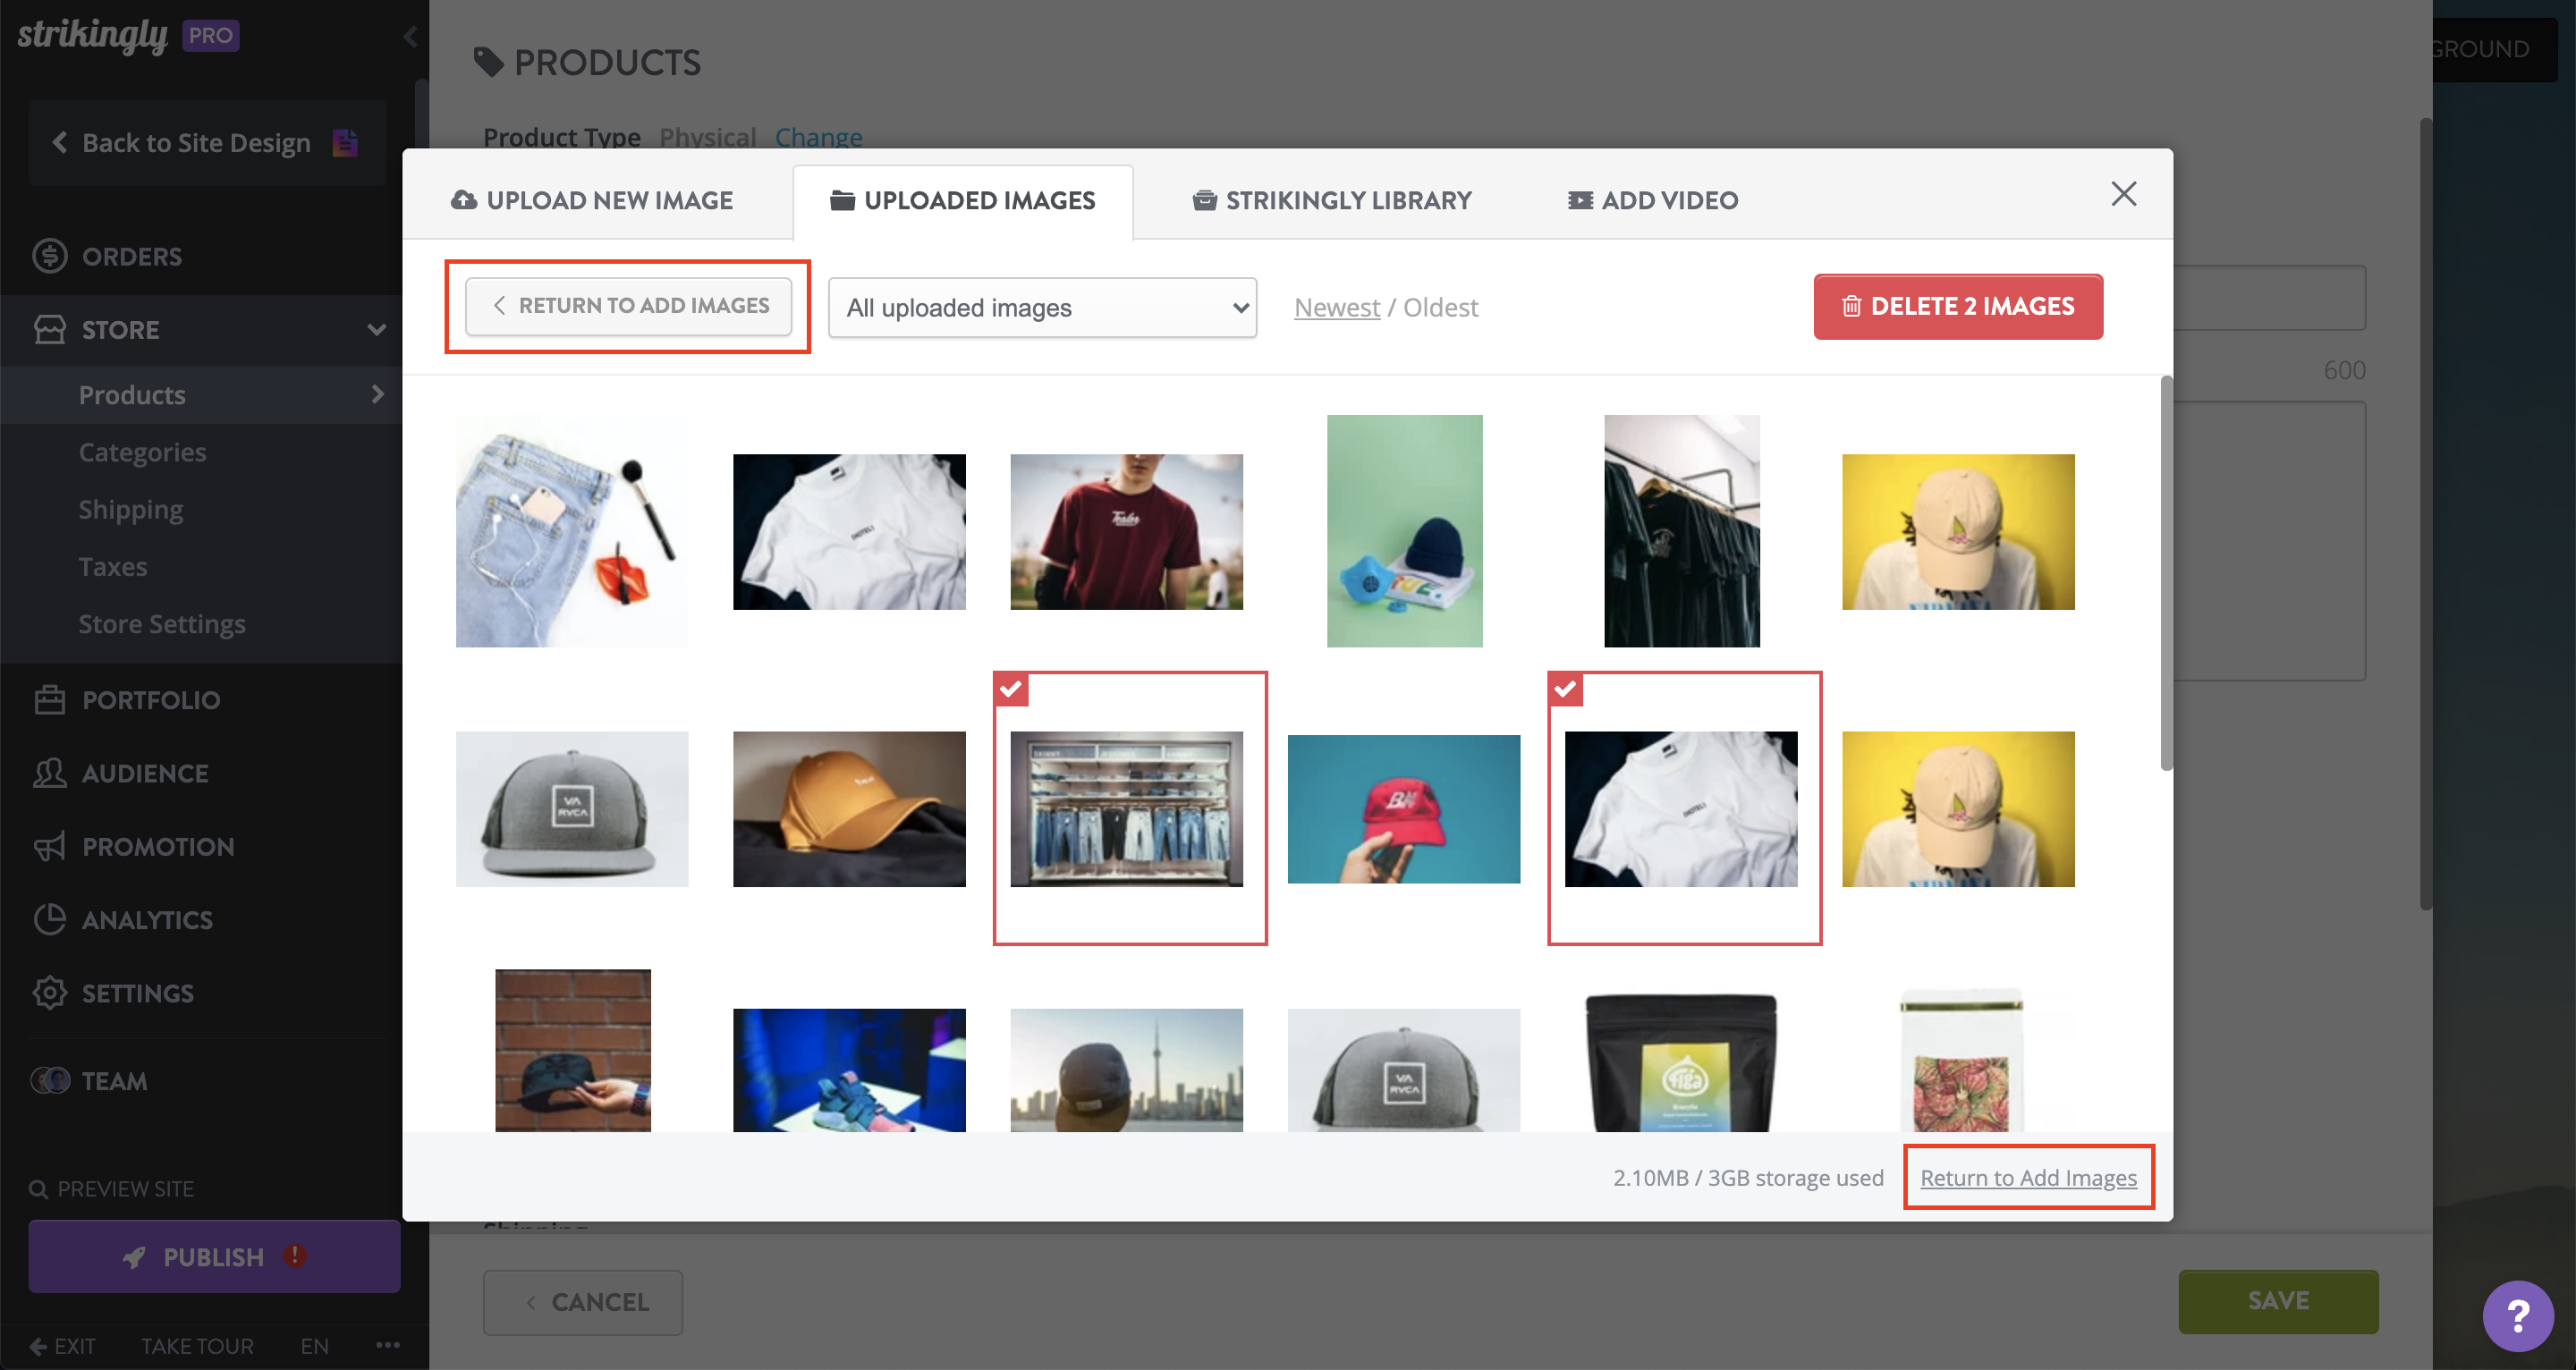Uncheck the selected white t-shirt image
Screen dimensions: 2576x1370
pyautogui.click(x=1566, y=689)
